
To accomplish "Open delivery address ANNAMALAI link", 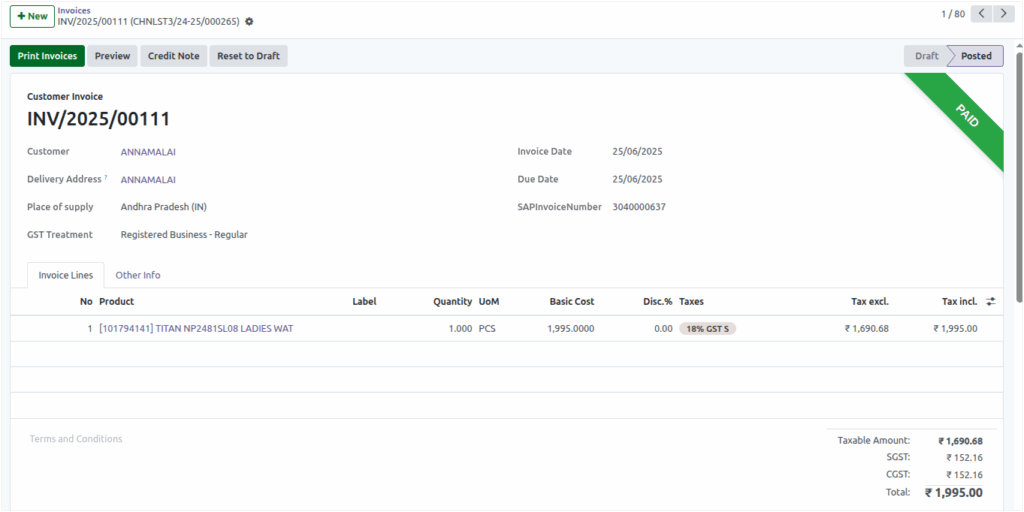I will [148, 180].
